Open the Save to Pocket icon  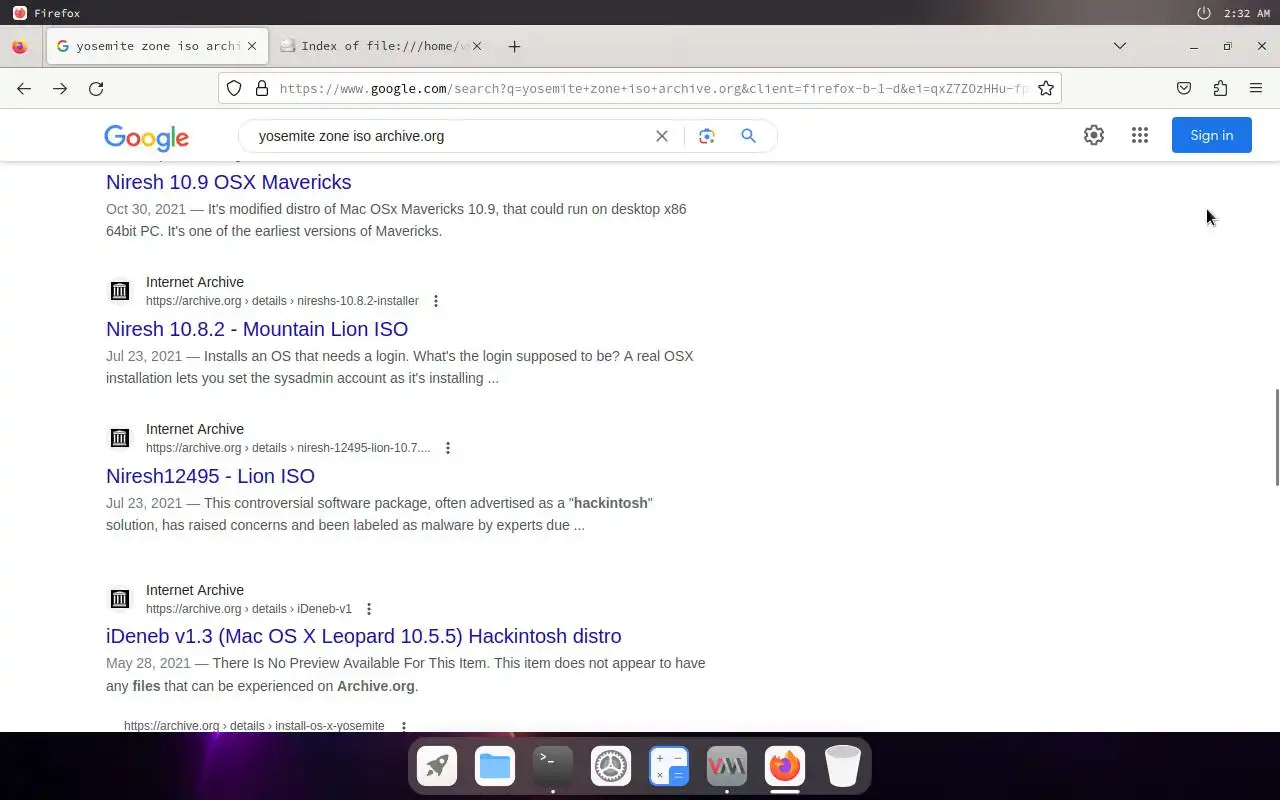1184,88
